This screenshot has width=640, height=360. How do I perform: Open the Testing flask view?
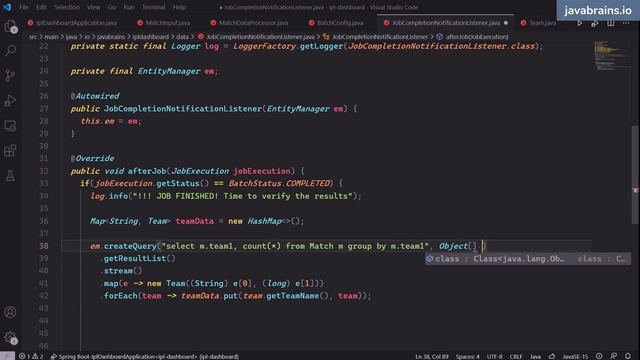[10, 176]
